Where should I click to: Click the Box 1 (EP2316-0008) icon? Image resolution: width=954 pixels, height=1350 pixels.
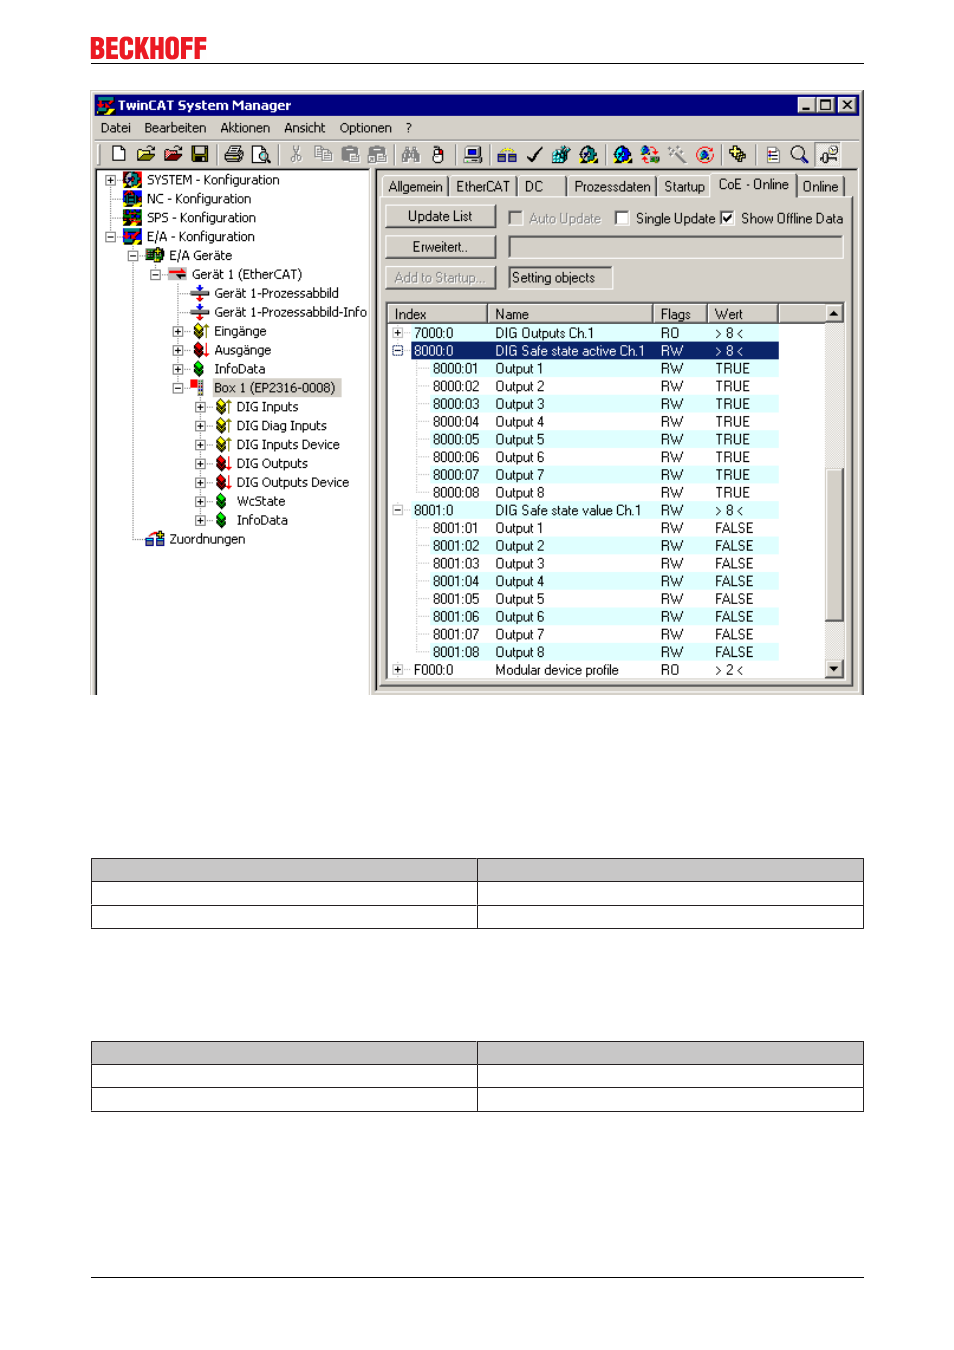tap(198, 388)
